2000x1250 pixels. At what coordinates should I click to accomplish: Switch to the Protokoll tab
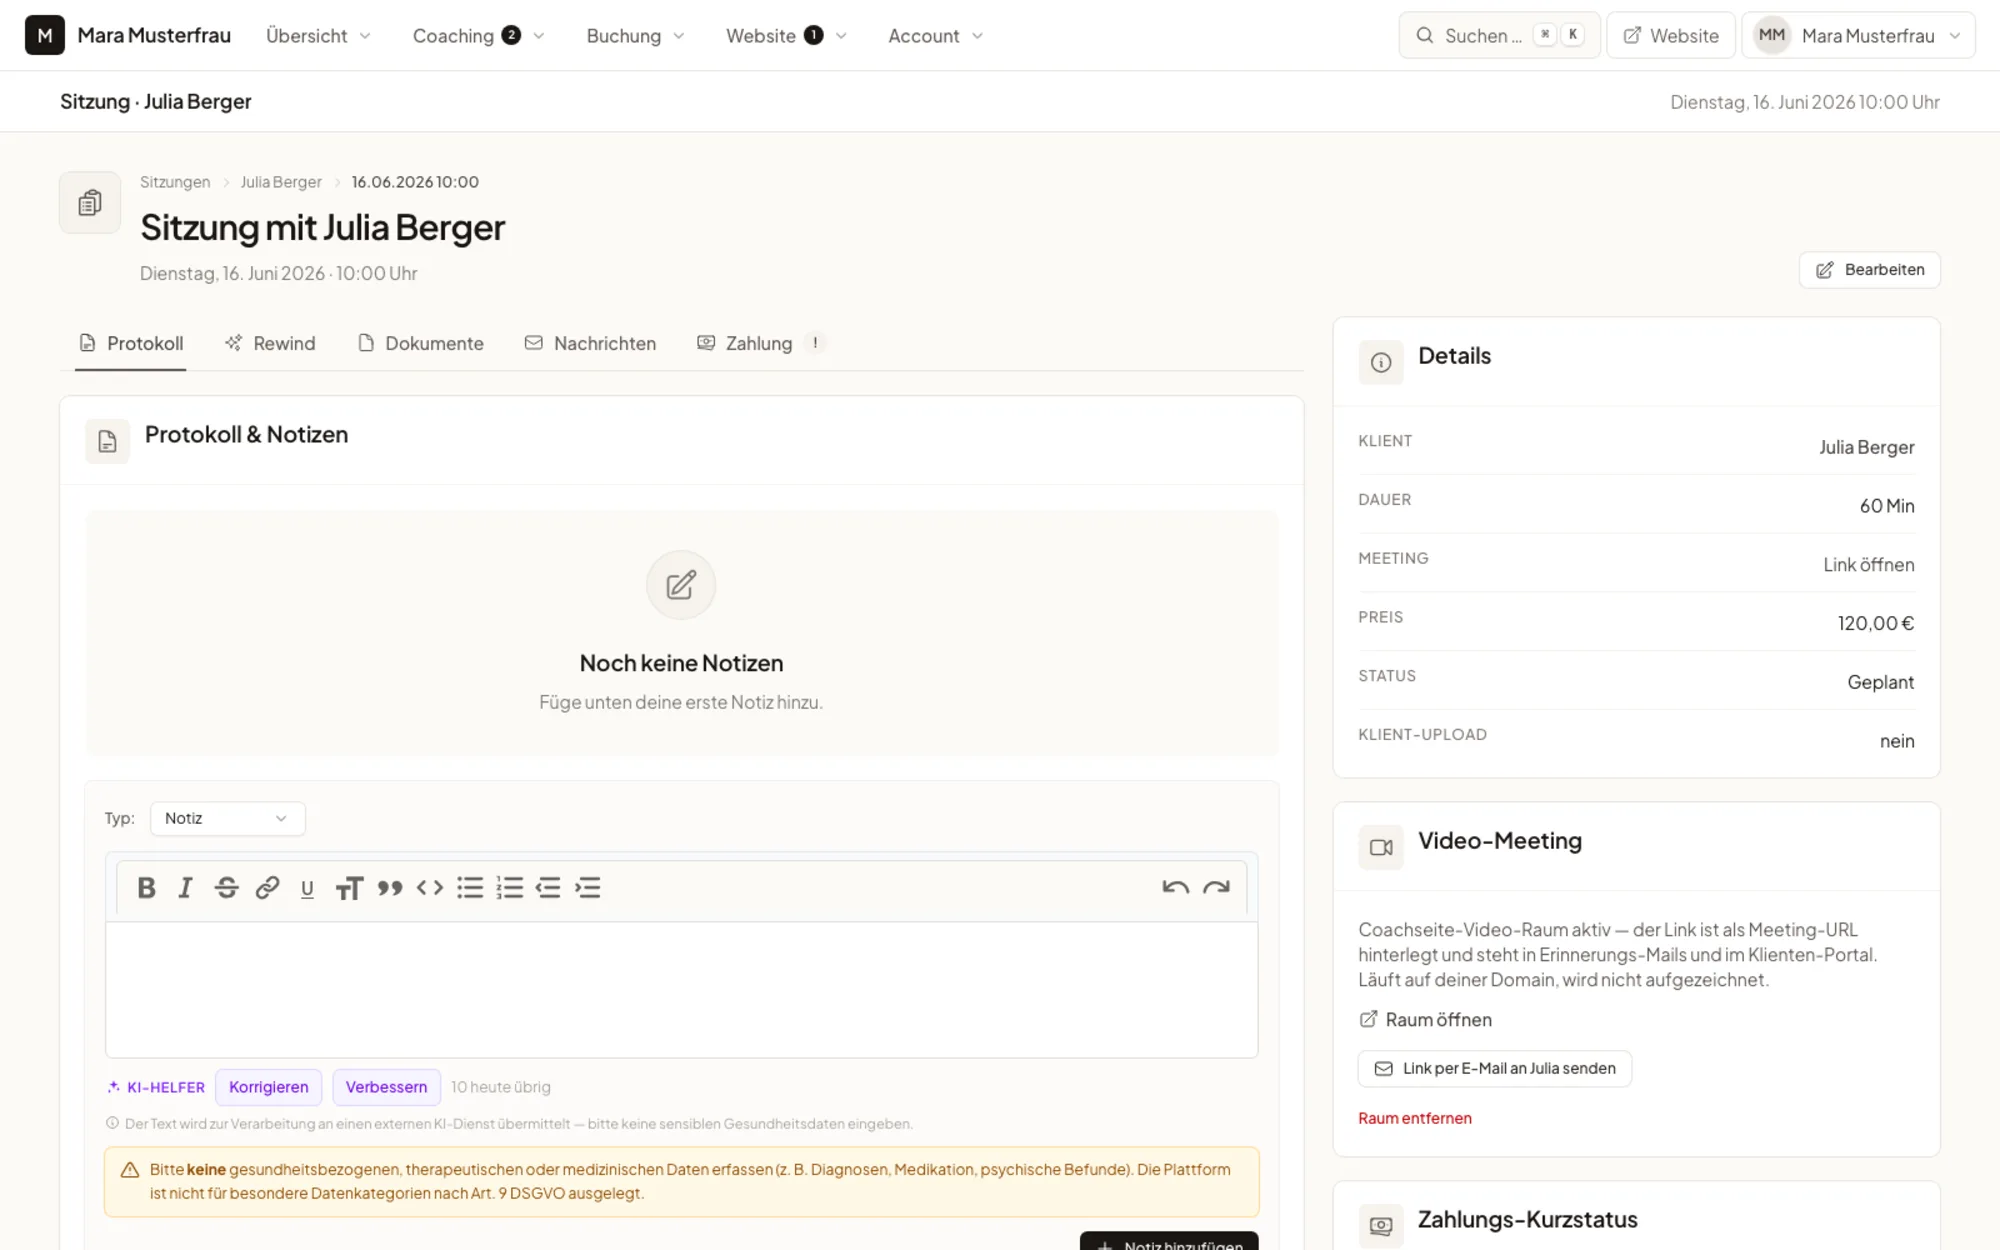click(x=131, y=343)
